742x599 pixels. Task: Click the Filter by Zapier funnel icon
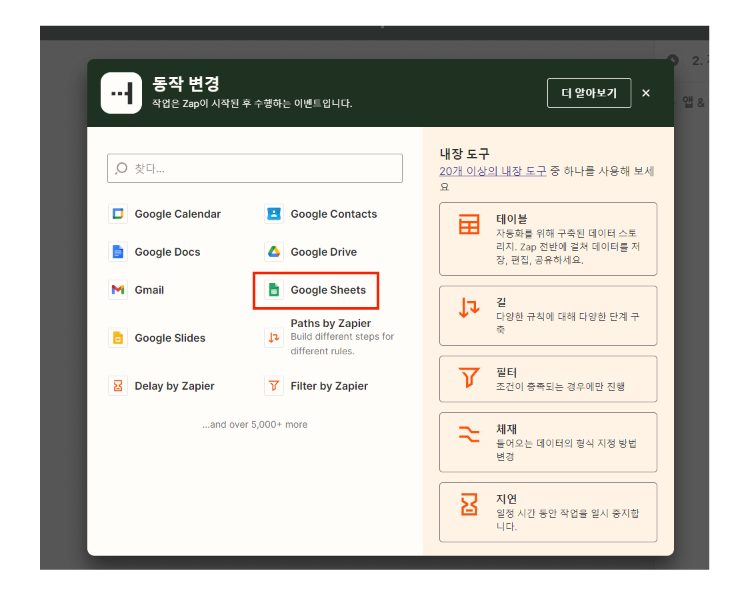[x=274, y=386]
